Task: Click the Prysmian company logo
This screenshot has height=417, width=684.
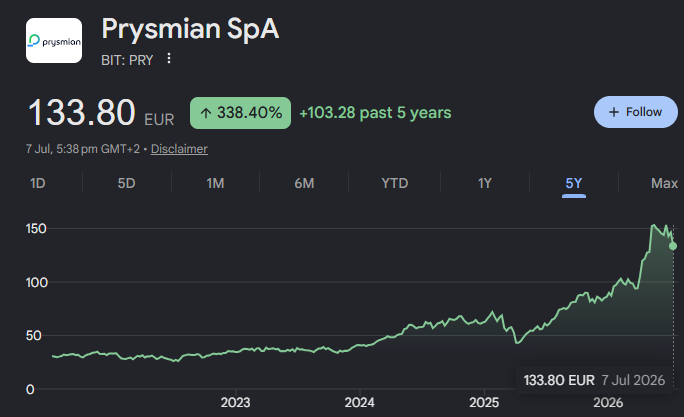Action: 54,41
